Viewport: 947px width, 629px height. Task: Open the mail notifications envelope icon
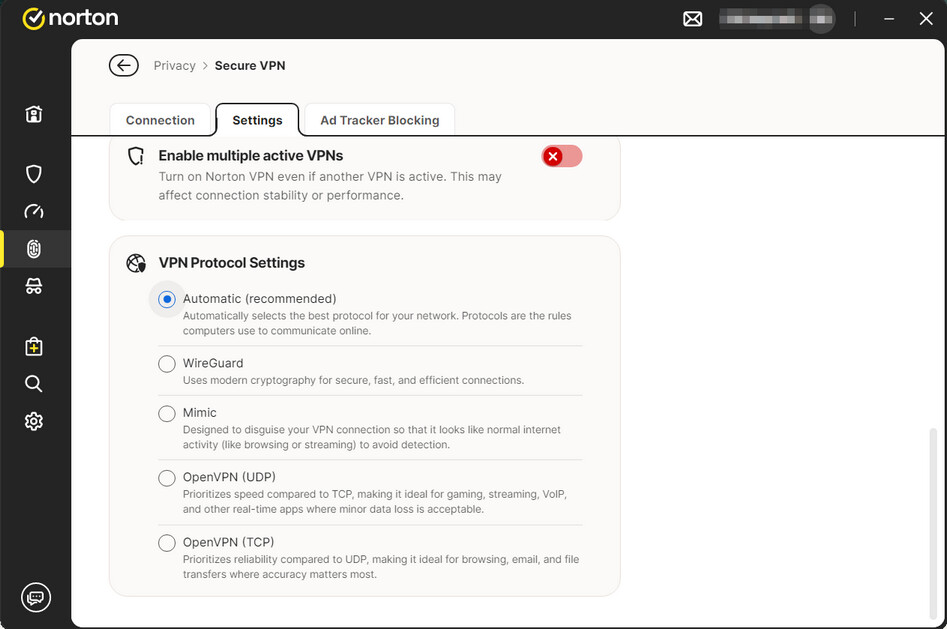coord(692,19)
